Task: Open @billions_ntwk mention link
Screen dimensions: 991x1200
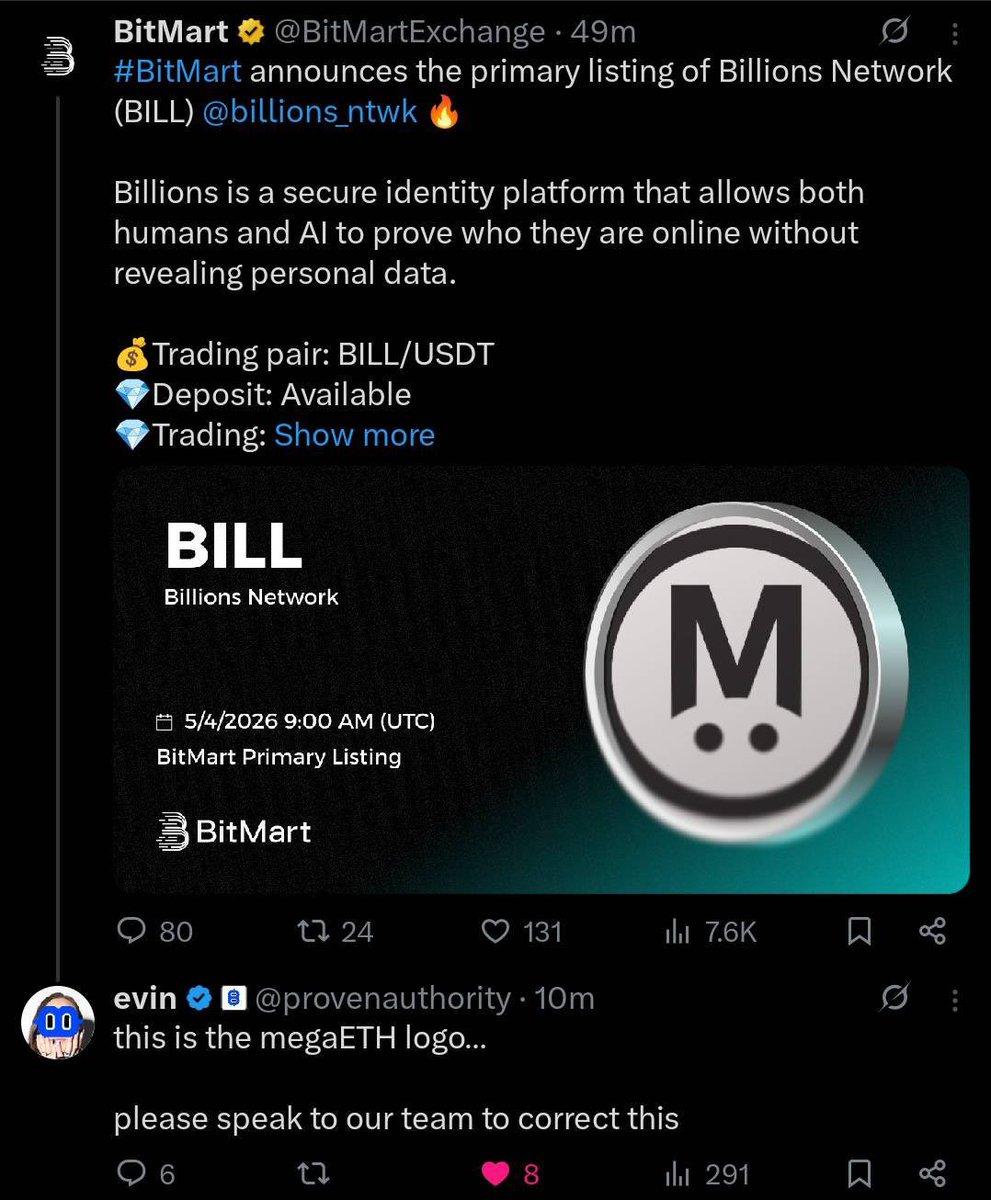Action: pos(309,112)
